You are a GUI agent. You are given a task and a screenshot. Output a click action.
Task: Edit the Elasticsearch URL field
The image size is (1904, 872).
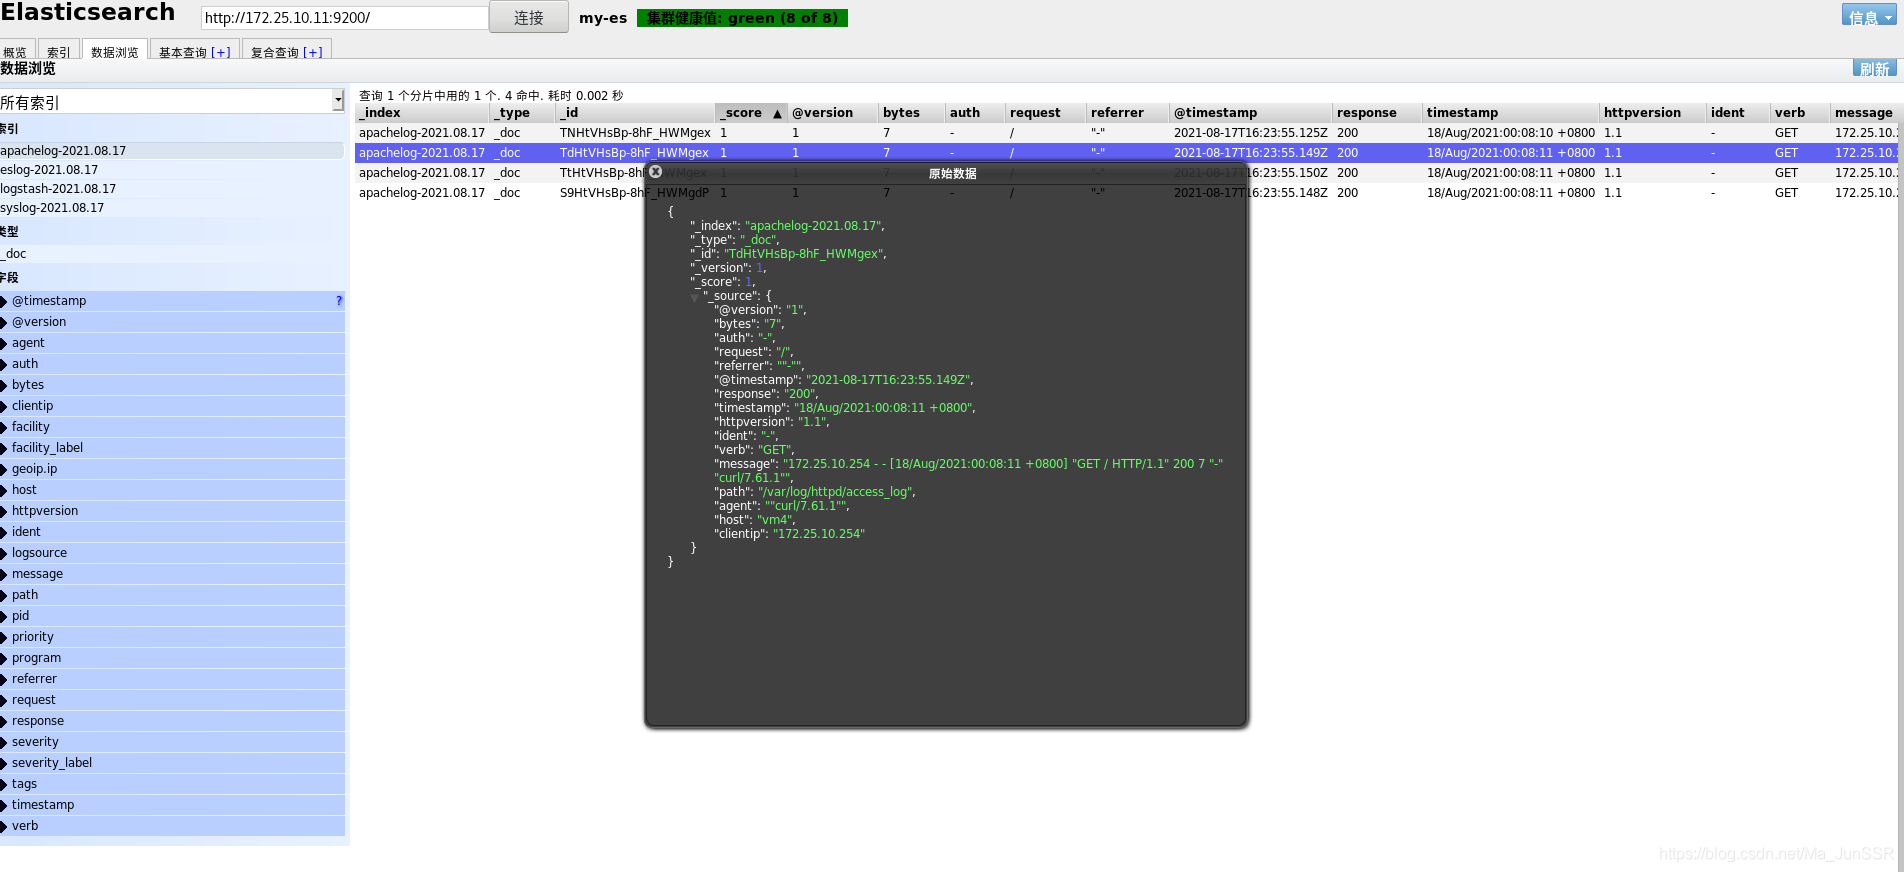pyautogui.click(x=344, y=18)
